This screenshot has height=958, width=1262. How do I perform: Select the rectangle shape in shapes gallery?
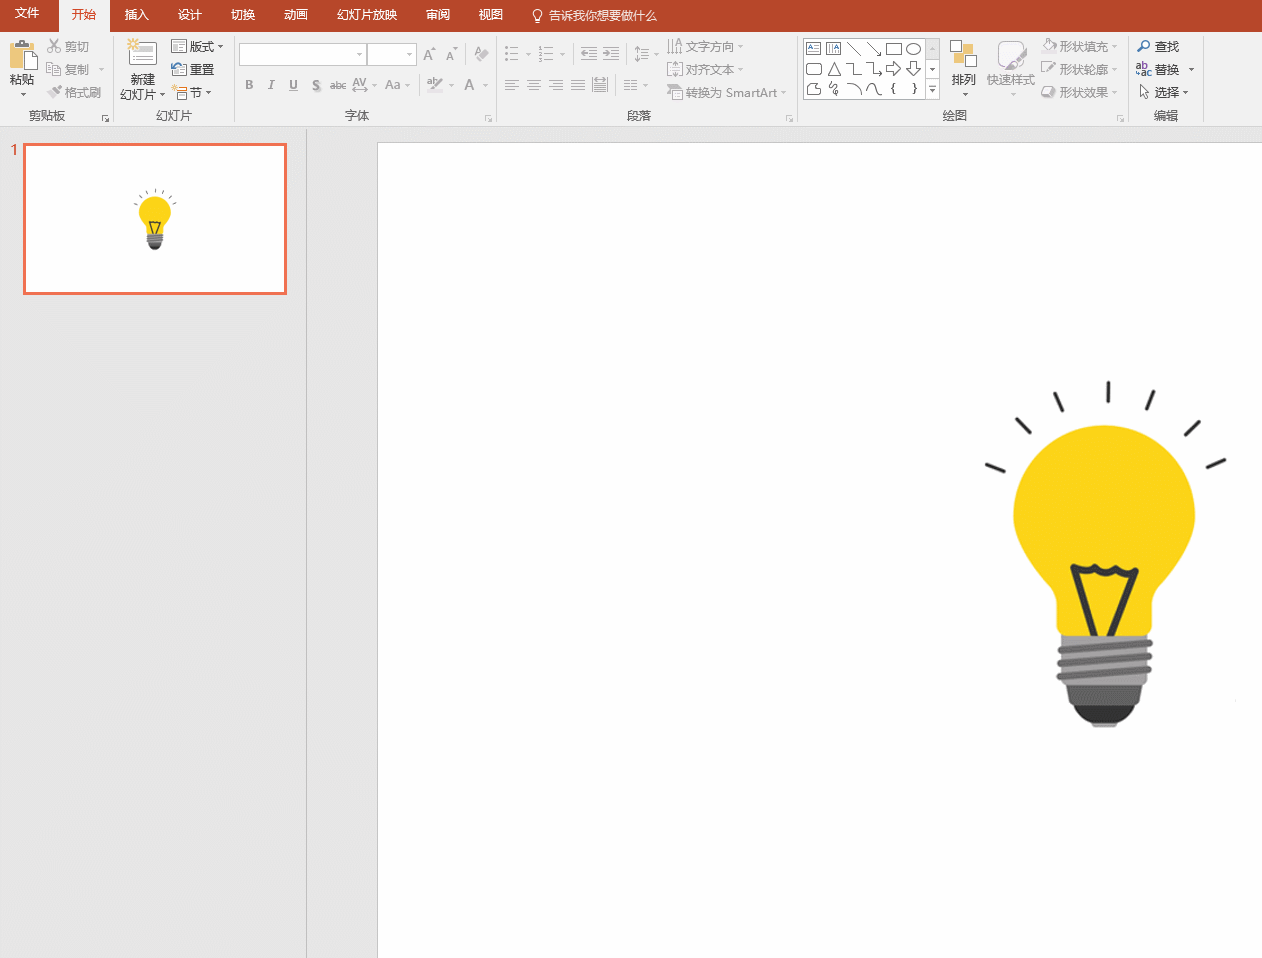(x=893, y=48)
